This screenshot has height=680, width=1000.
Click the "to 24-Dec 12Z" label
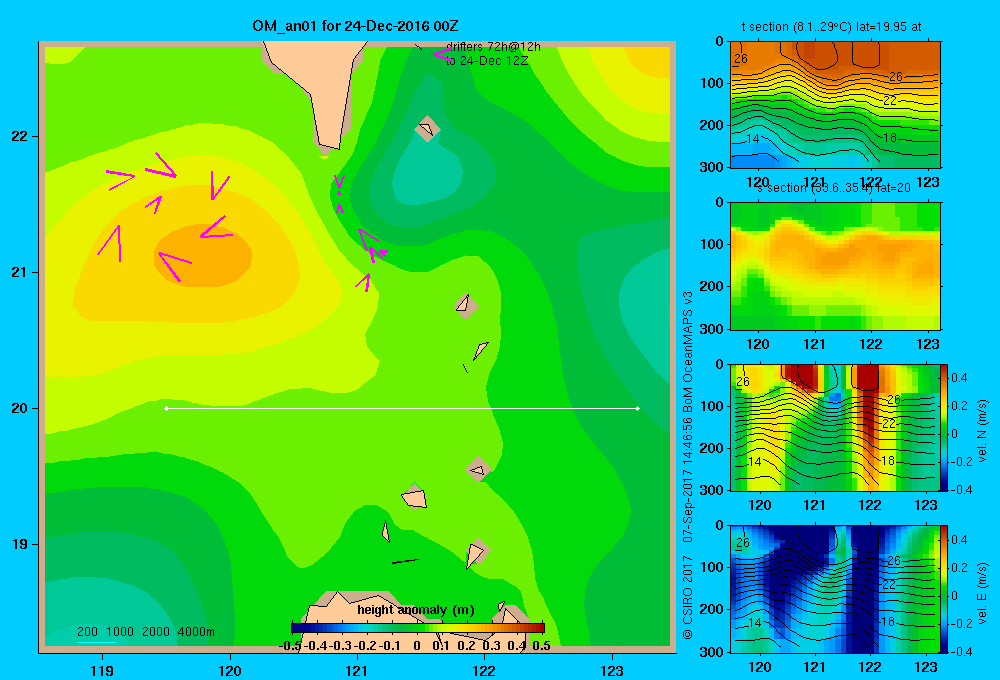(487, 61)
